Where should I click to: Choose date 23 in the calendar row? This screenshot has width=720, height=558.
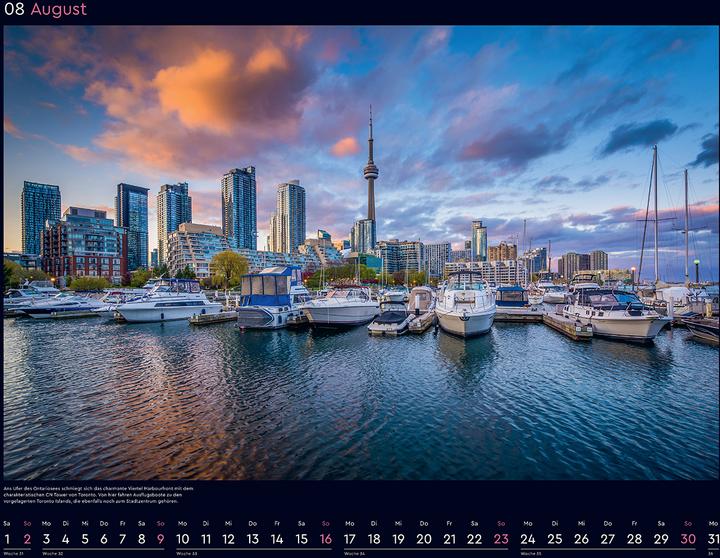pyautogui.click(x=500, y=539)
